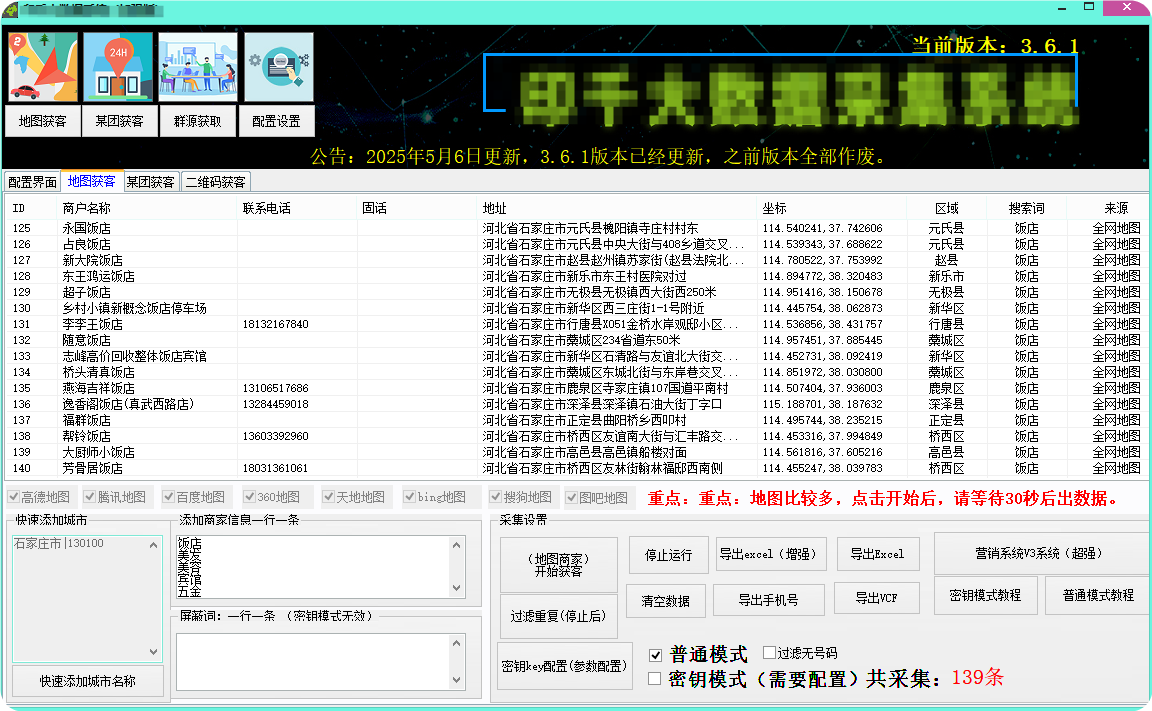Click the 快速添加城市名称 button

87,681
